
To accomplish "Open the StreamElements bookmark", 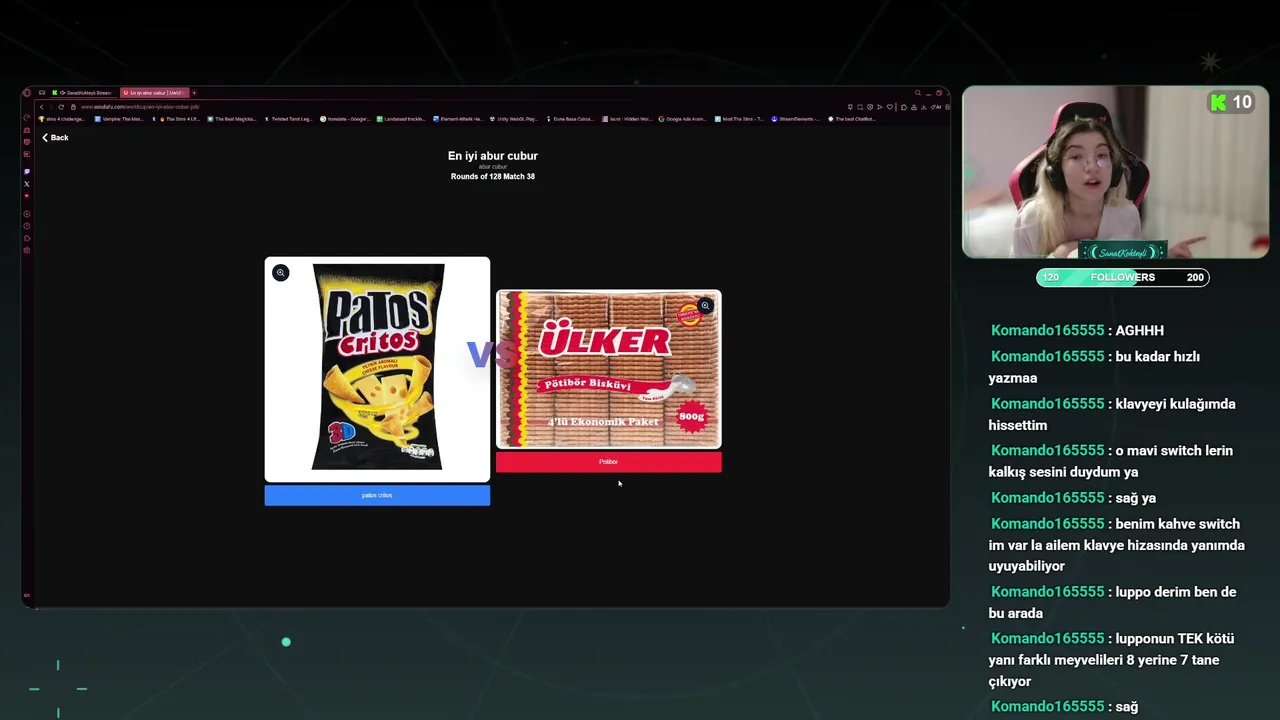I will [797, 119].
